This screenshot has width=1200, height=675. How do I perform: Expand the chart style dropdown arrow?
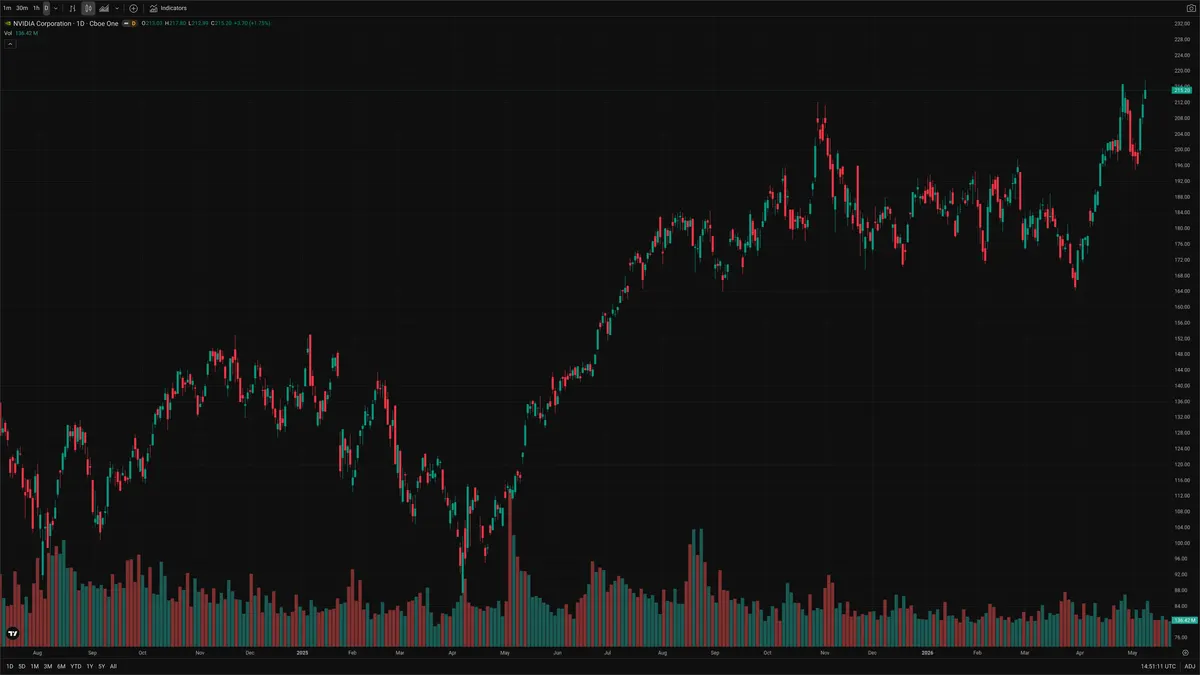coord(117,8)
